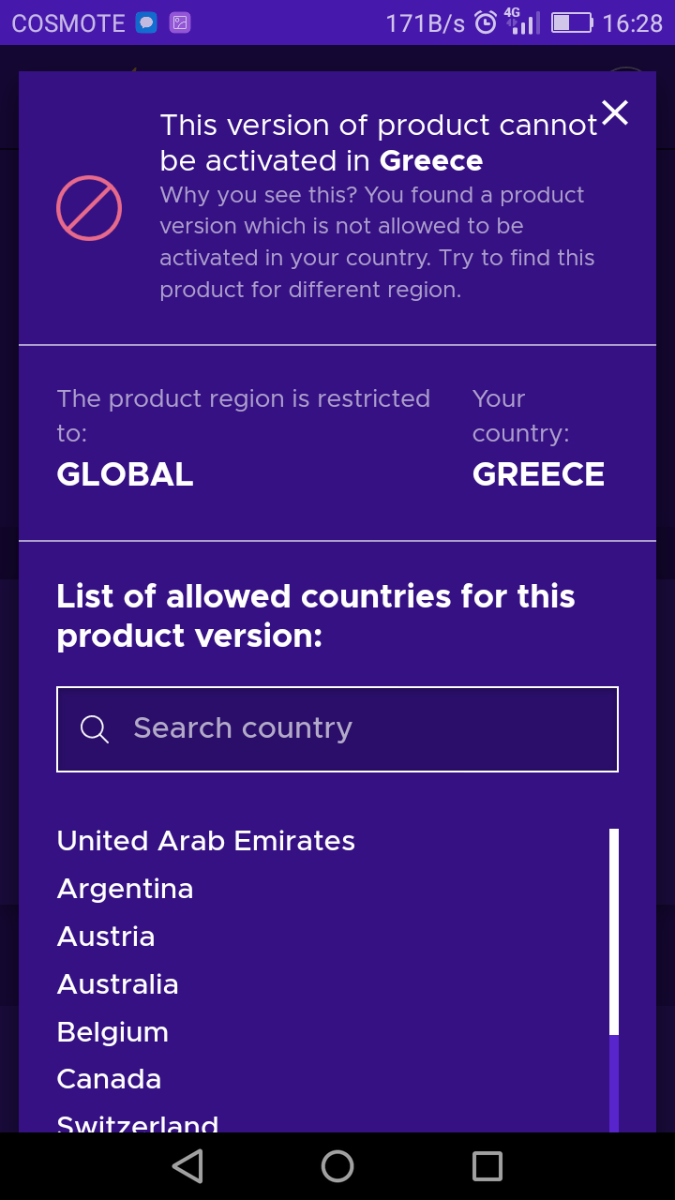This screenshot has width=675, height=1200.
Task: Open recent apps with square button
Action: [x=487, y=1166]
